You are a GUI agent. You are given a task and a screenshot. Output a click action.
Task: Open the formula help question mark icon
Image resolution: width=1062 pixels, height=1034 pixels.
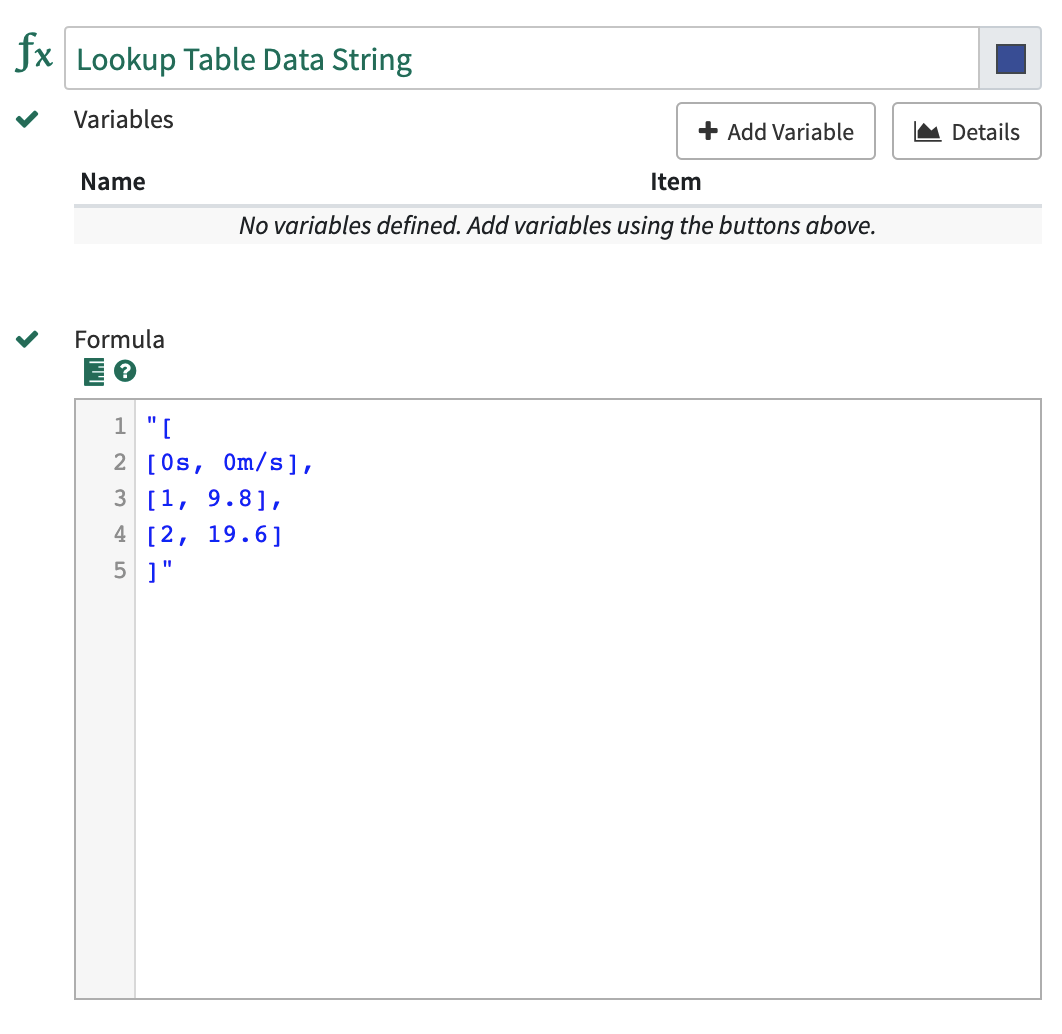[124, 371]
